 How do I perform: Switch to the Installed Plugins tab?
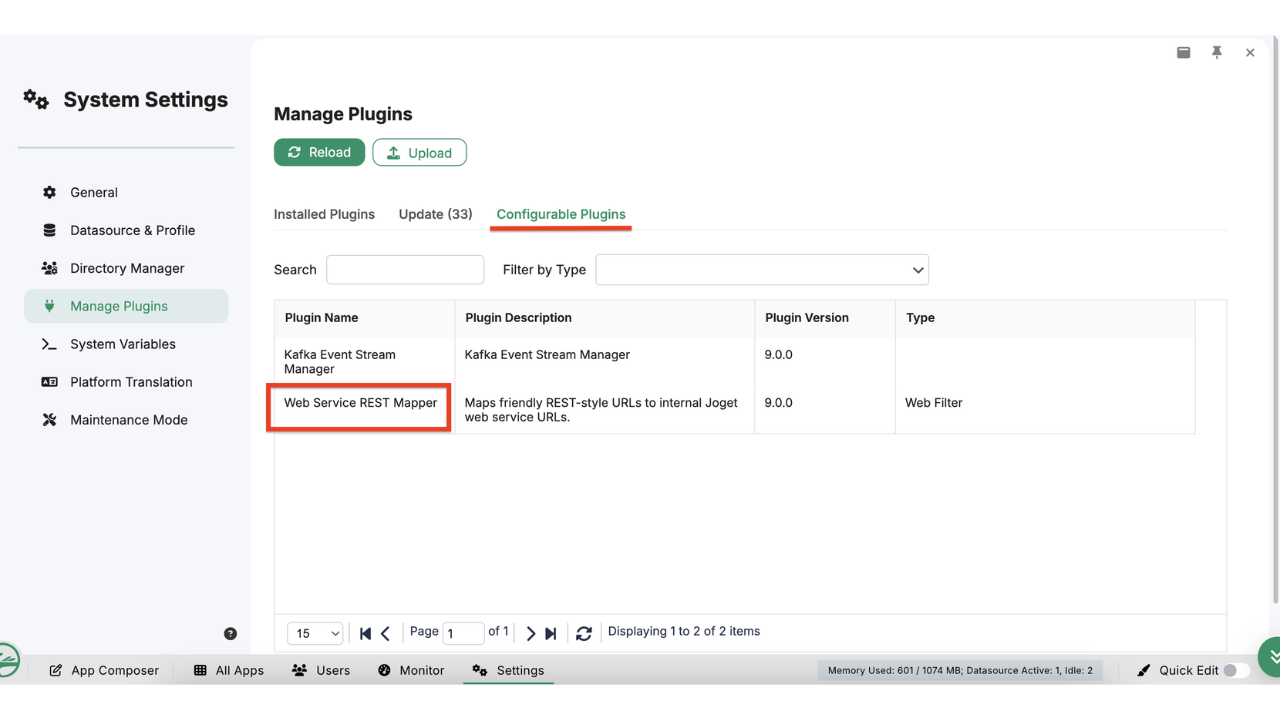click(x=324, y=214)
